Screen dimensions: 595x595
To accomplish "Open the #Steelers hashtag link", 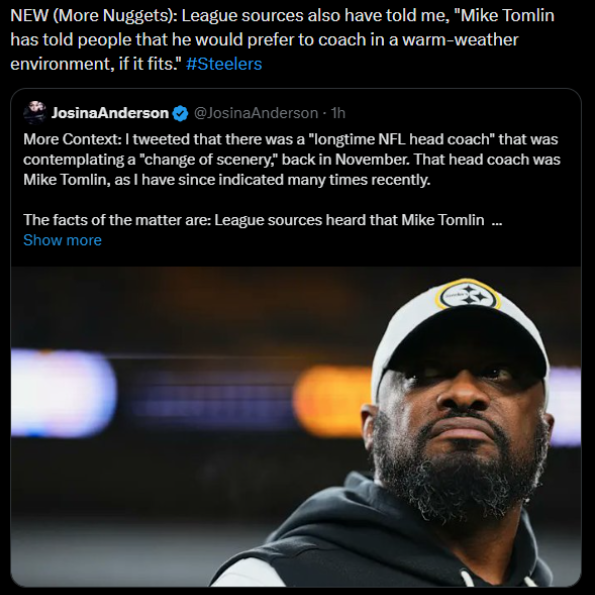I will (x=224, y=64).
